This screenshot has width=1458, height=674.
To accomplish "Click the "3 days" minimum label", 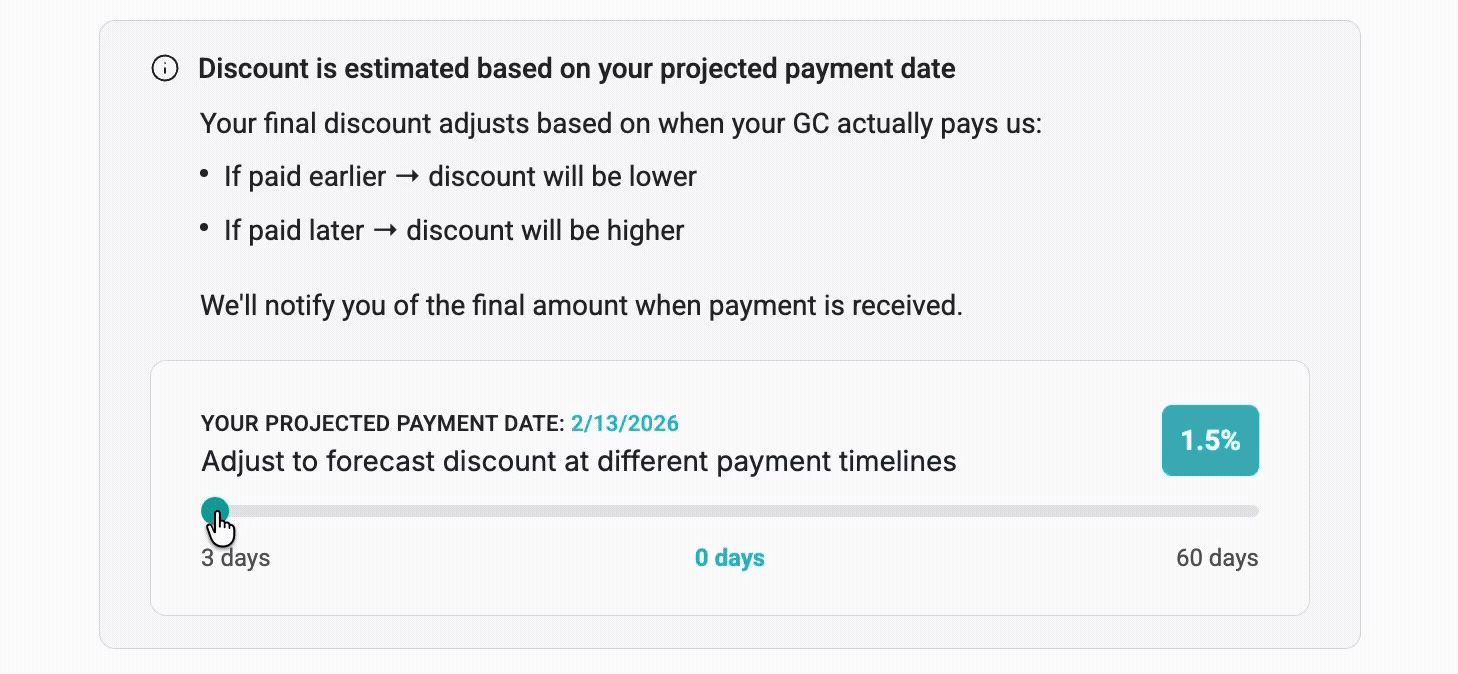I will click(235, 558).
